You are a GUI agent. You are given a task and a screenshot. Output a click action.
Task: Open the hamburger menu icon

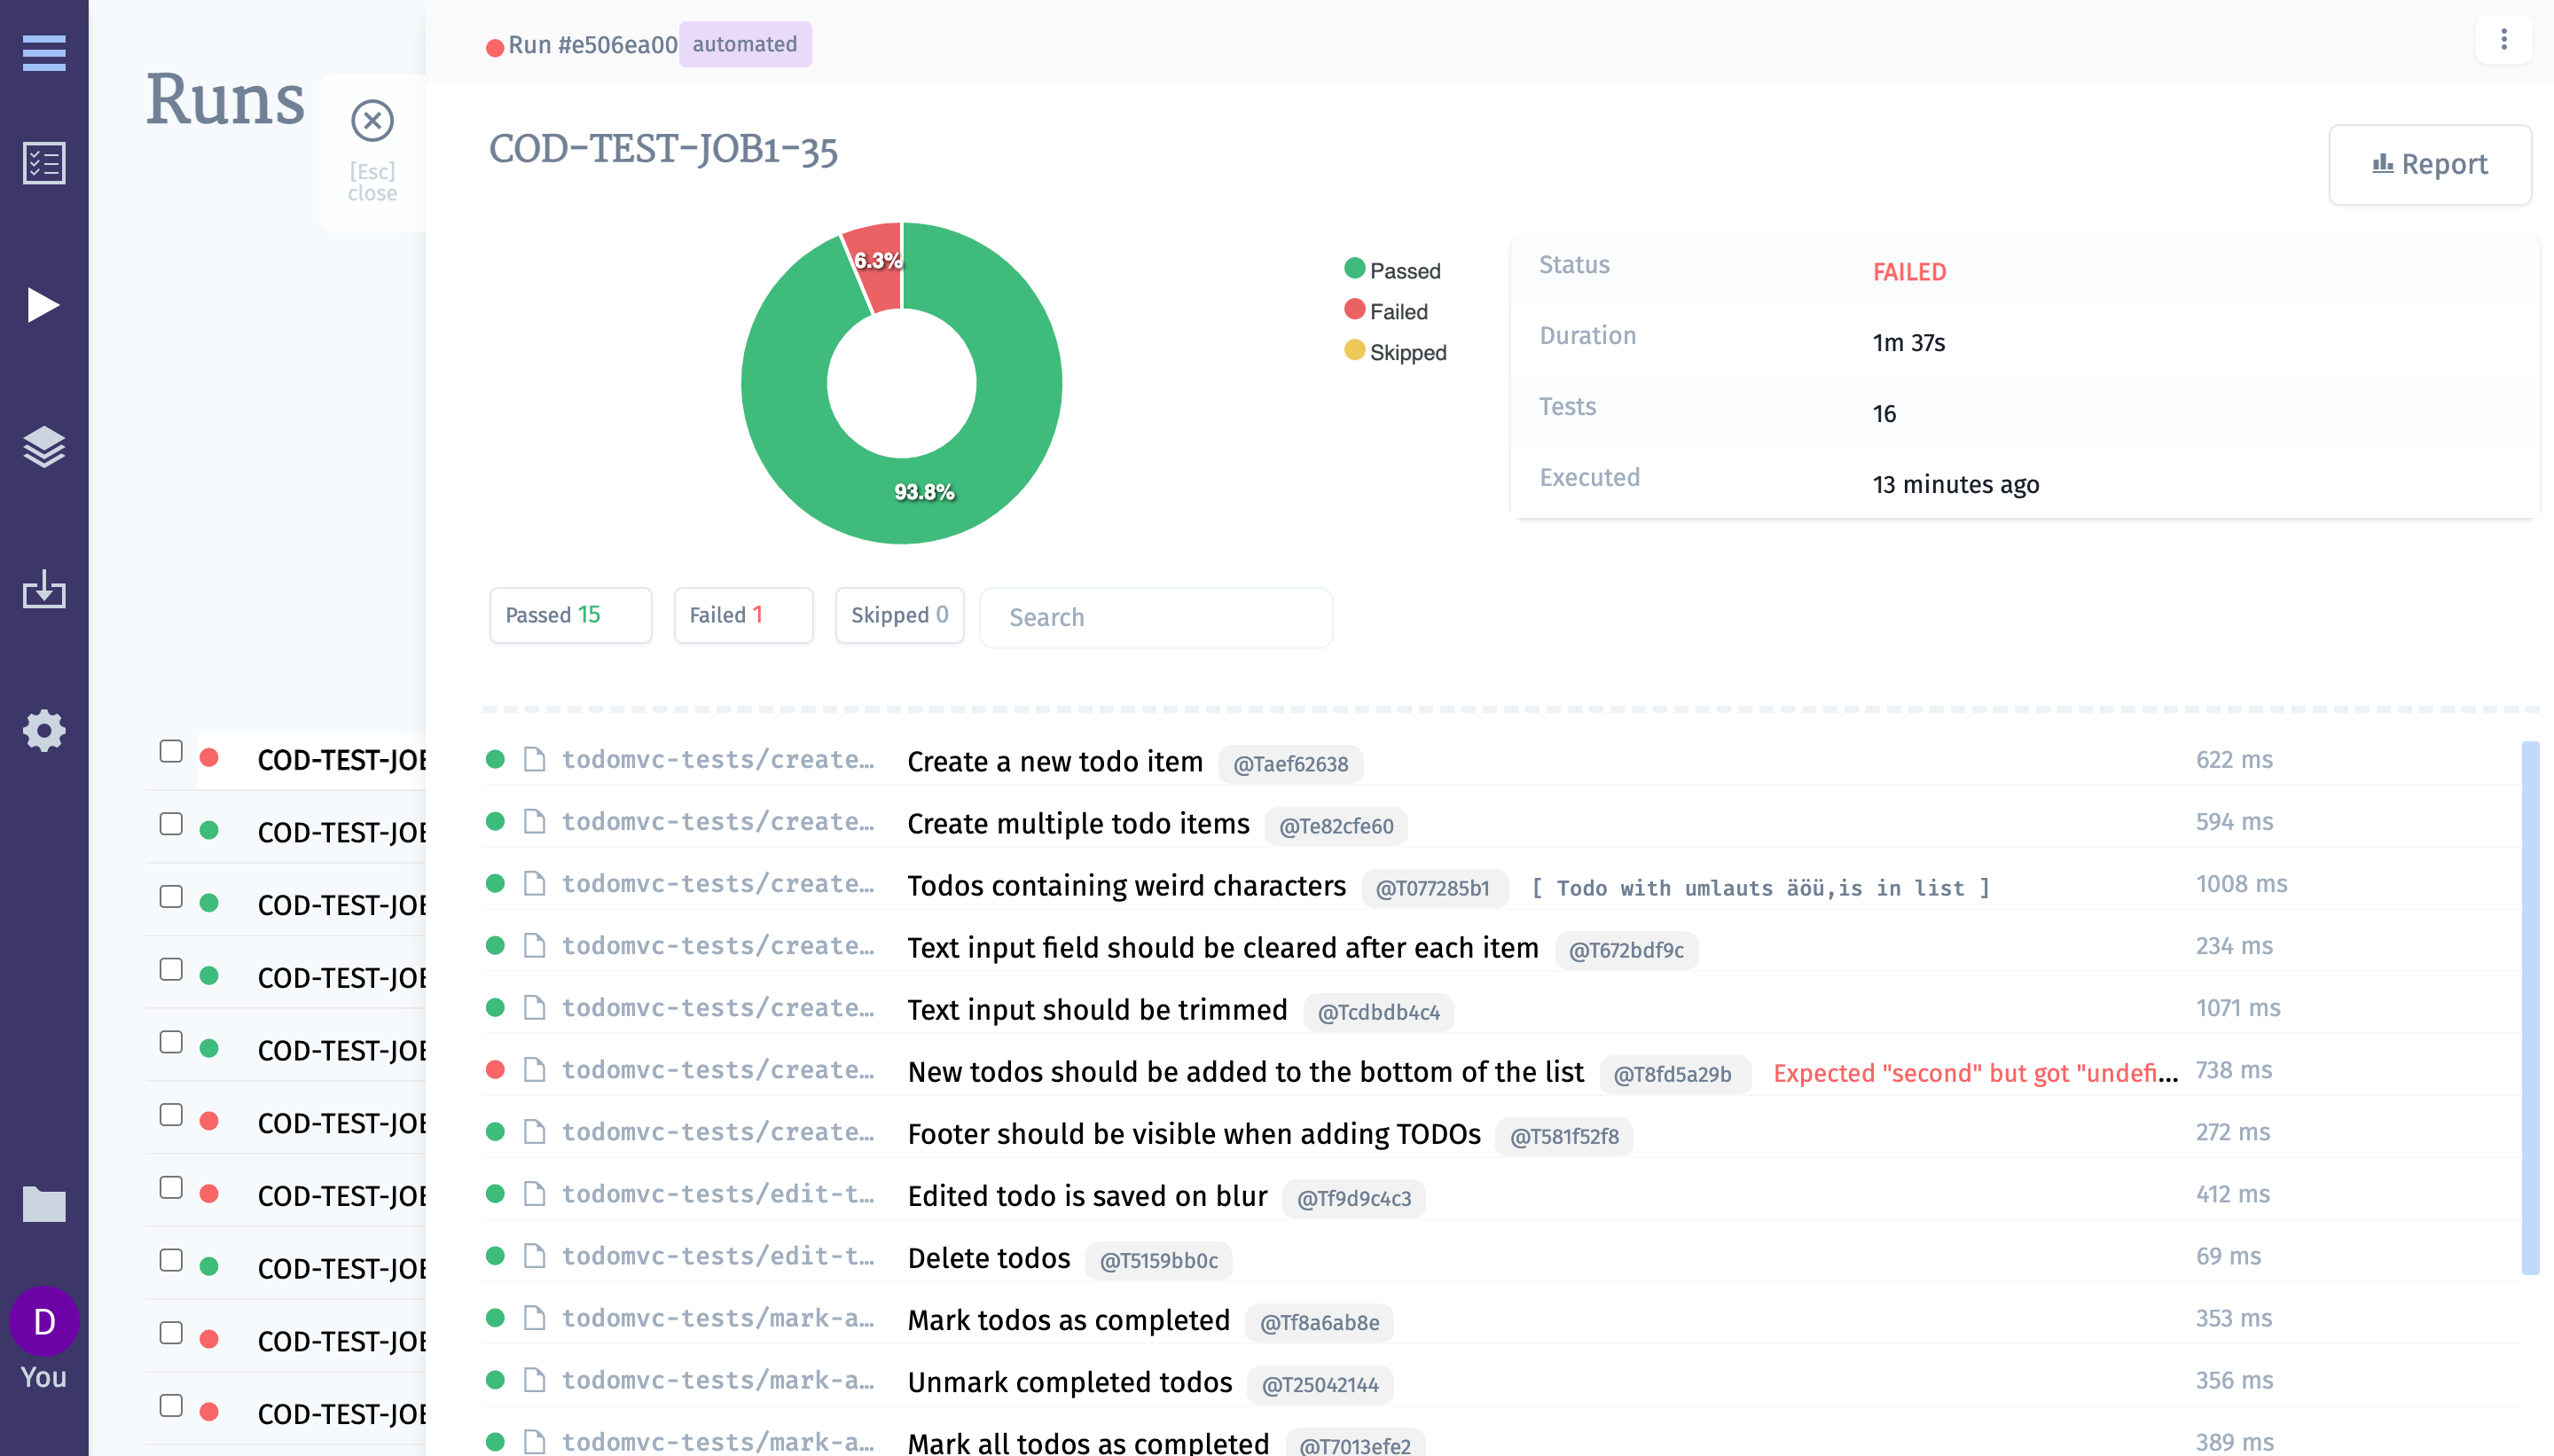tap(44, 52)
